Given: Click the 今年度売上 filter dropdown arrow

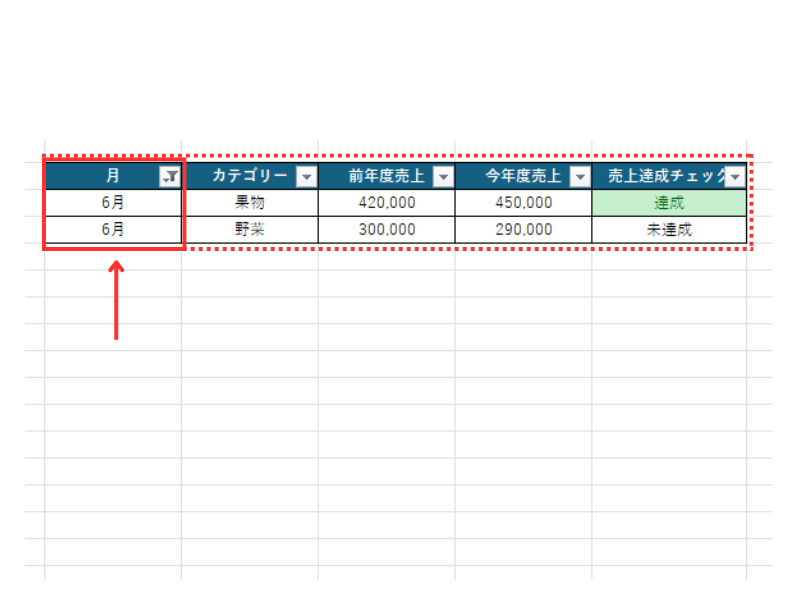Looking at the screenshot, I should point(579,177).
